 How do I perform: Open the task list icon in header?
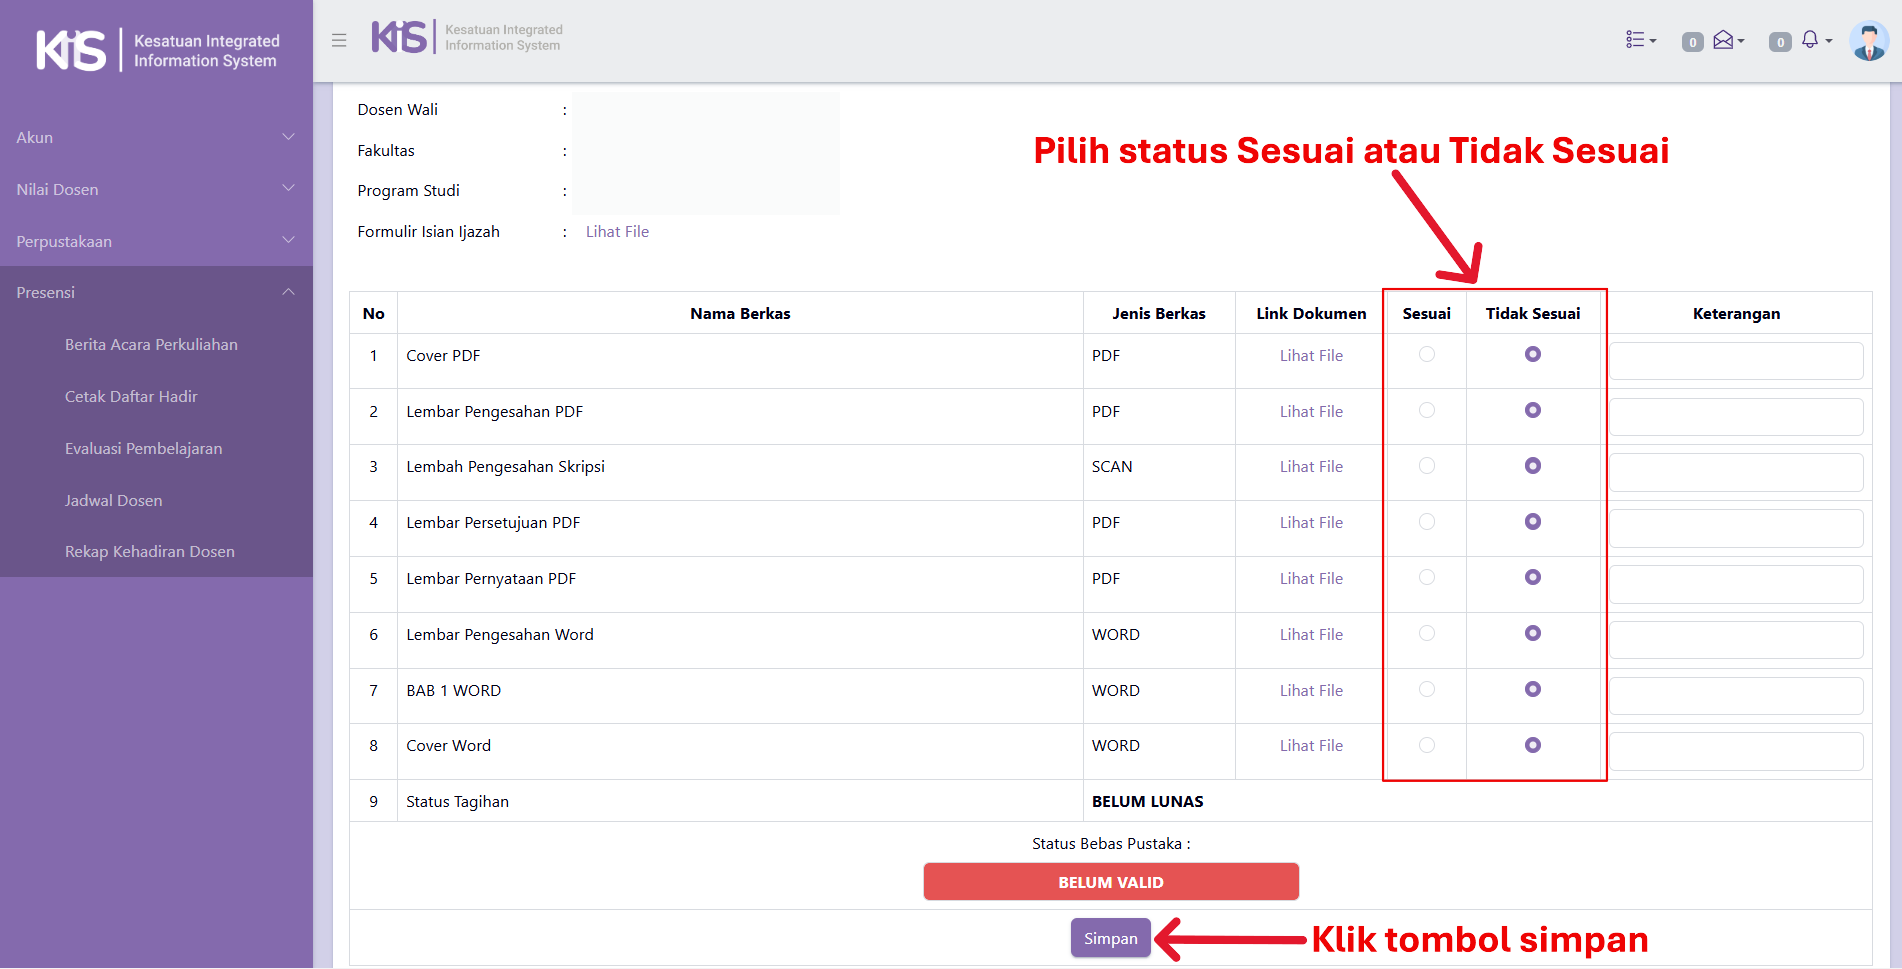[x=1639, y=40]
